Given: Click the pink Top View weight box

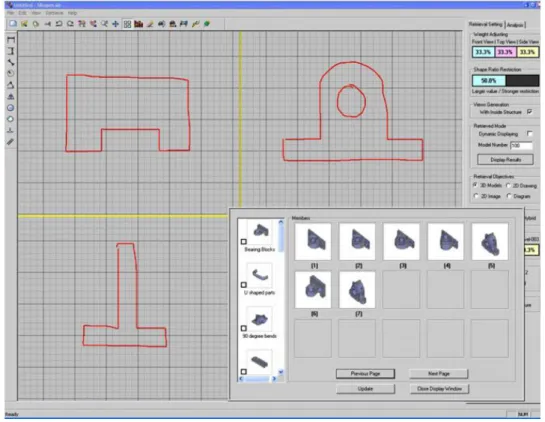Looking at the screenshot, I should pyautogui.click(x=505, y=52).
